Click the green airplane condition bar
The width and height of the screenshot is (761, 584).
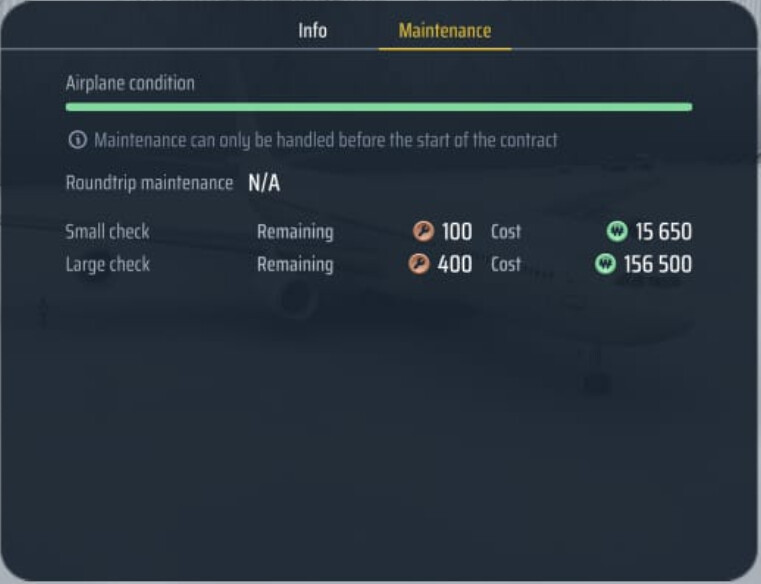pyautogui.click(x=379, y=107)
